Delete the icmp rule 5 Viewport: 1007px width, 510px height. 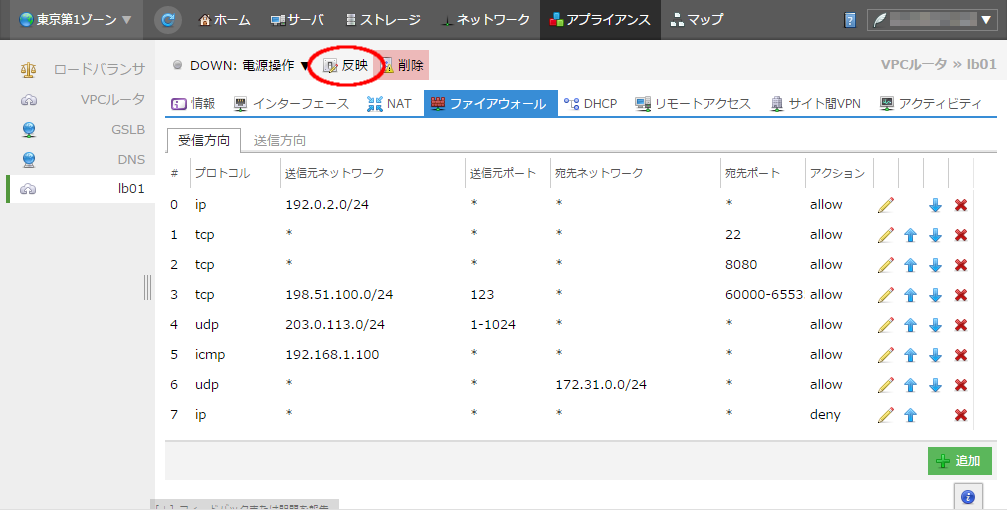click(961, 355)
